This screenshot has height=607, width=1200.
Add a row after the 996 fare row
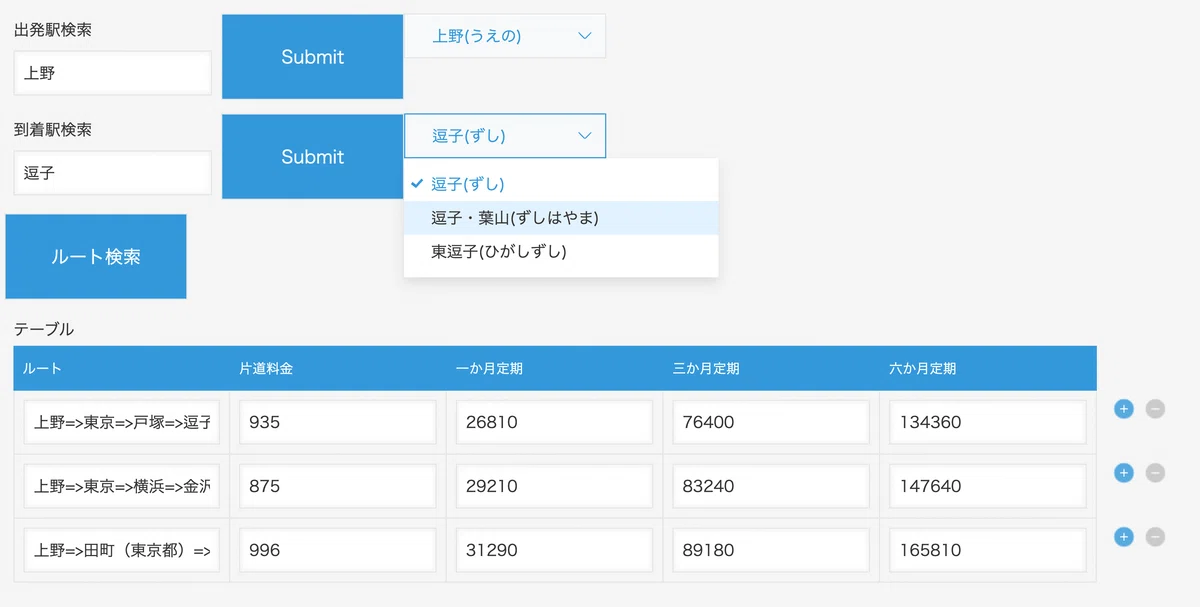pyautogui.click(x=1123, y=537)
